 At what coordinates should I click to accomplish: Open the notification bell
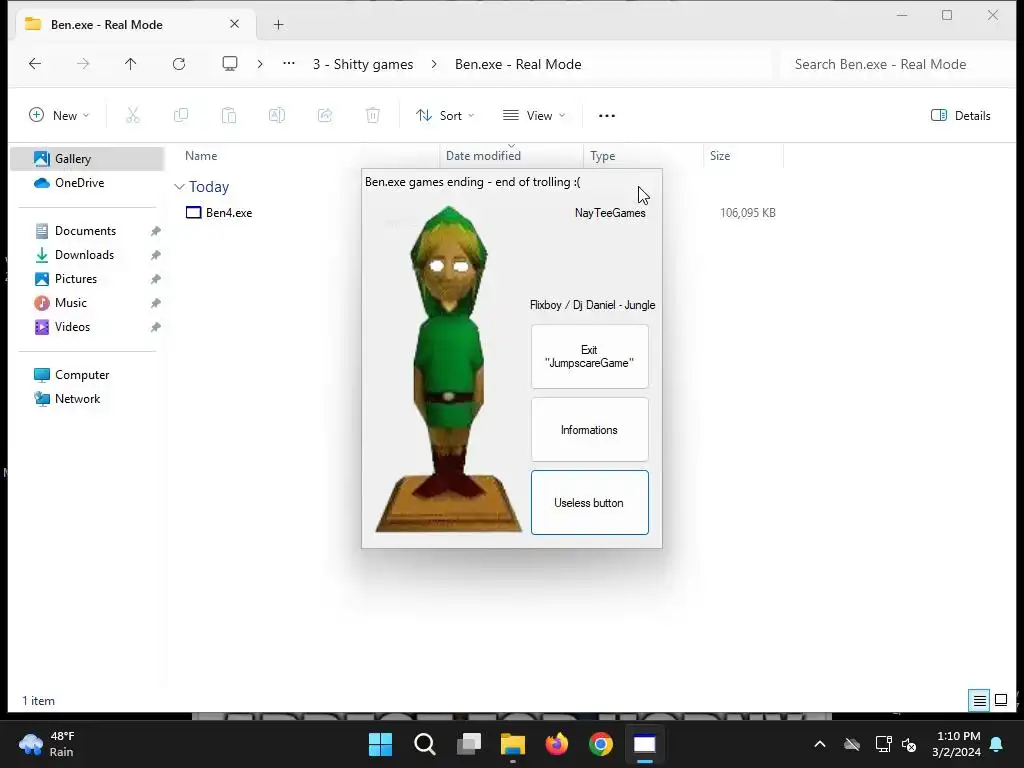click(997, 744)
